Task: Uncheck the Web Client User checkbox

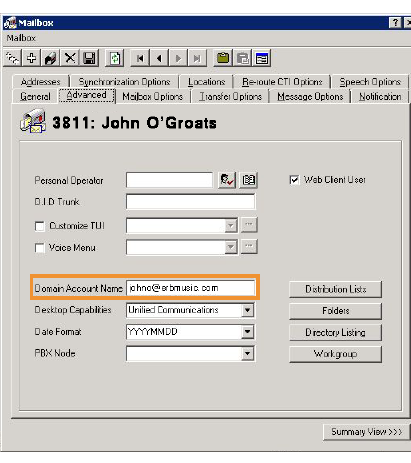Action: (294, 180)
